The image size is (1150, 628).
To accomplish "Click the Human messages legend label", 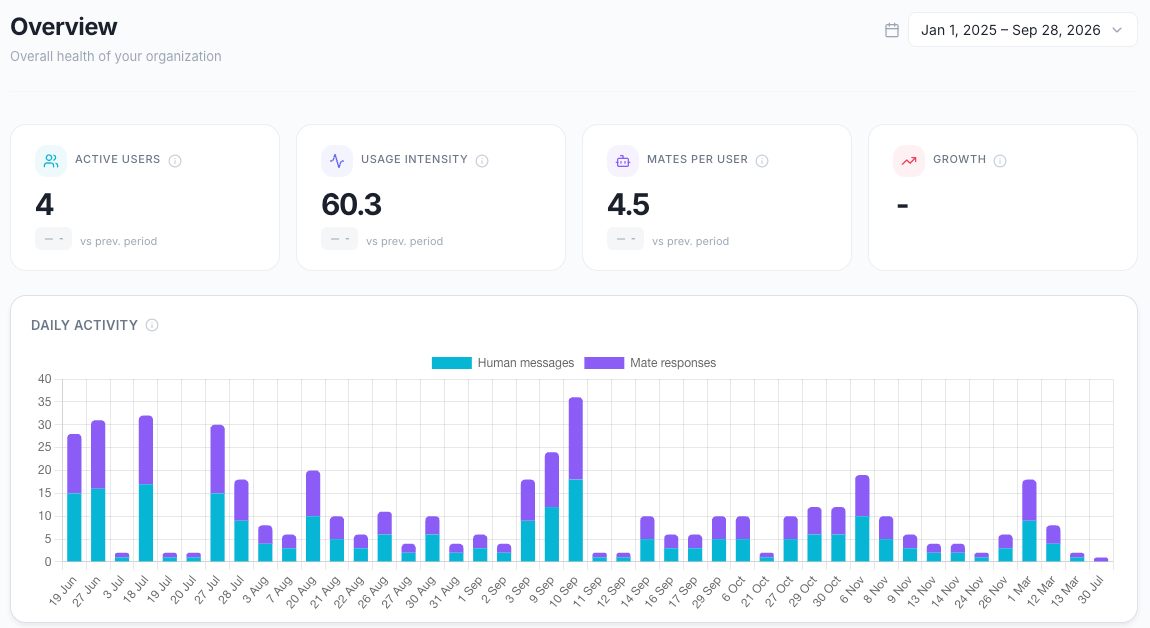I will tap(526, 362).
